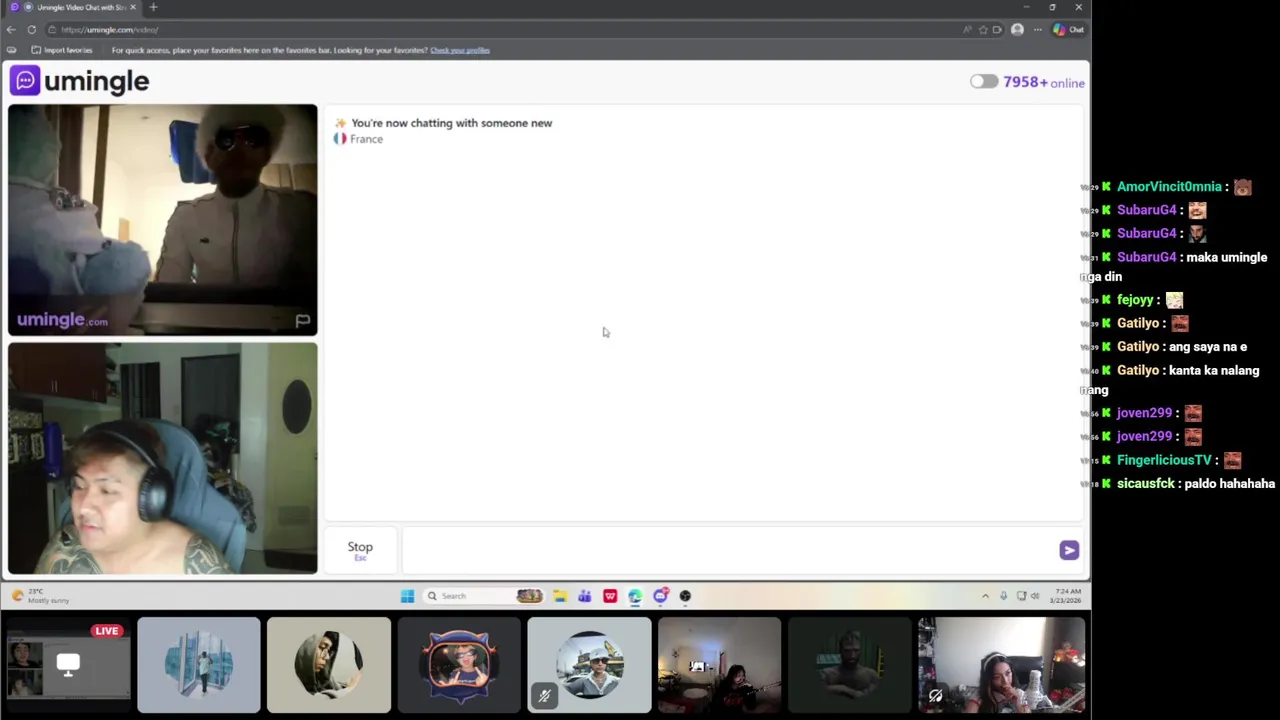1280x720 pixels.
Task: Click the volume icon in system tray
Action: [1035, 596]
